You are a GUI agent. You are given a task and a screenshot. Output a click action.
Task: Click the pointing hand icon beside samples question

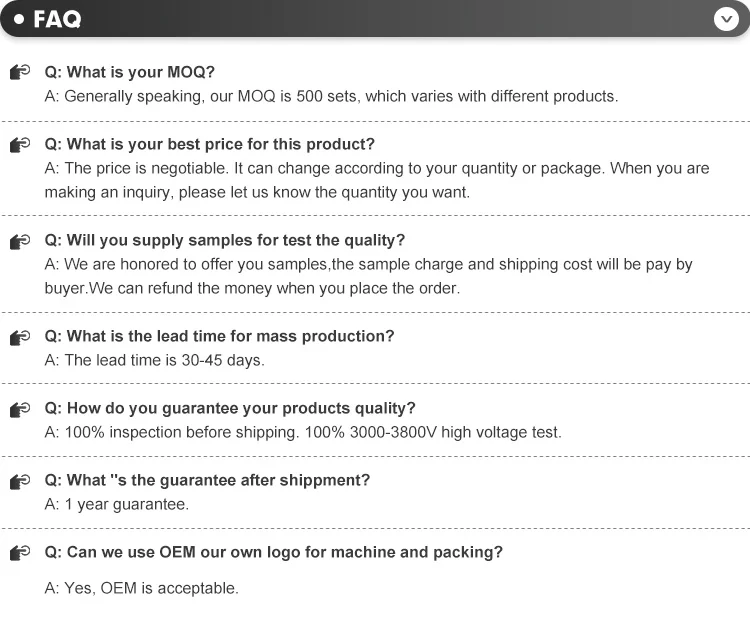(20, 241)
